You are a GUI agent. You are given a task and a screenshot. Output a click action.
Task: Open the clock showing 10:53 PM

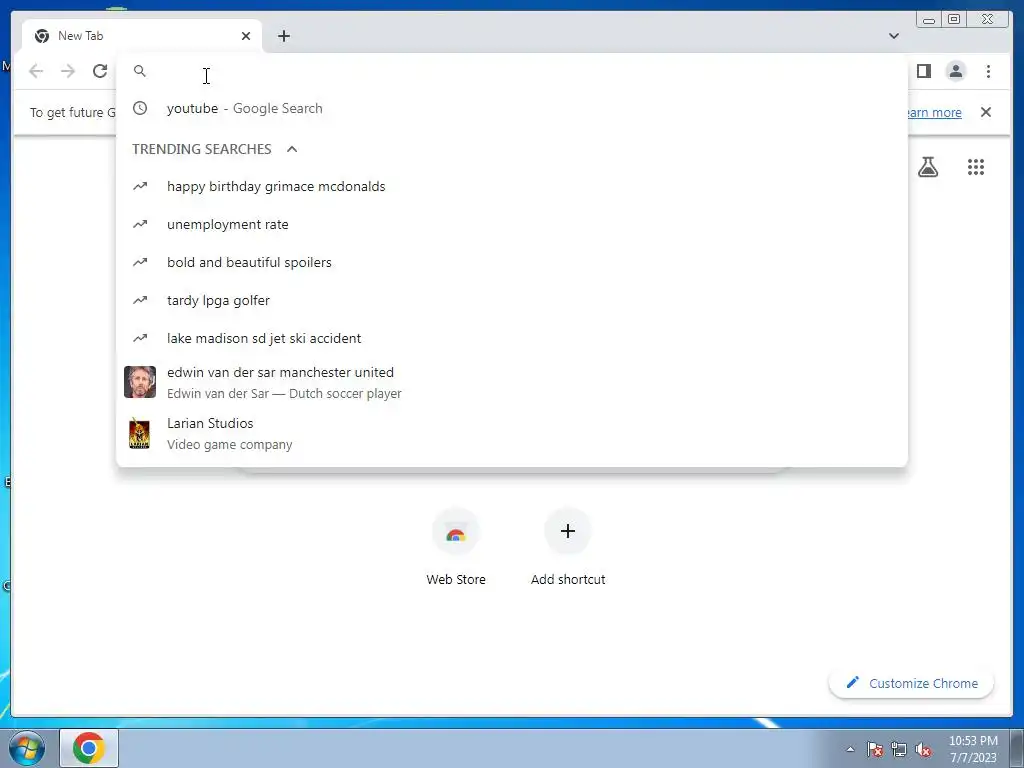973,749
